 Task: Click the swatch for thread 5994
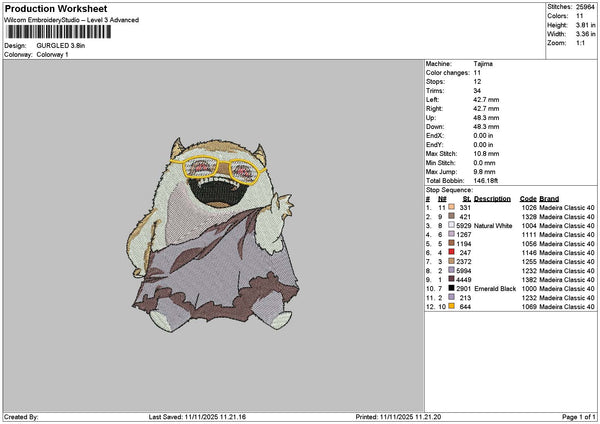(452, 270)
